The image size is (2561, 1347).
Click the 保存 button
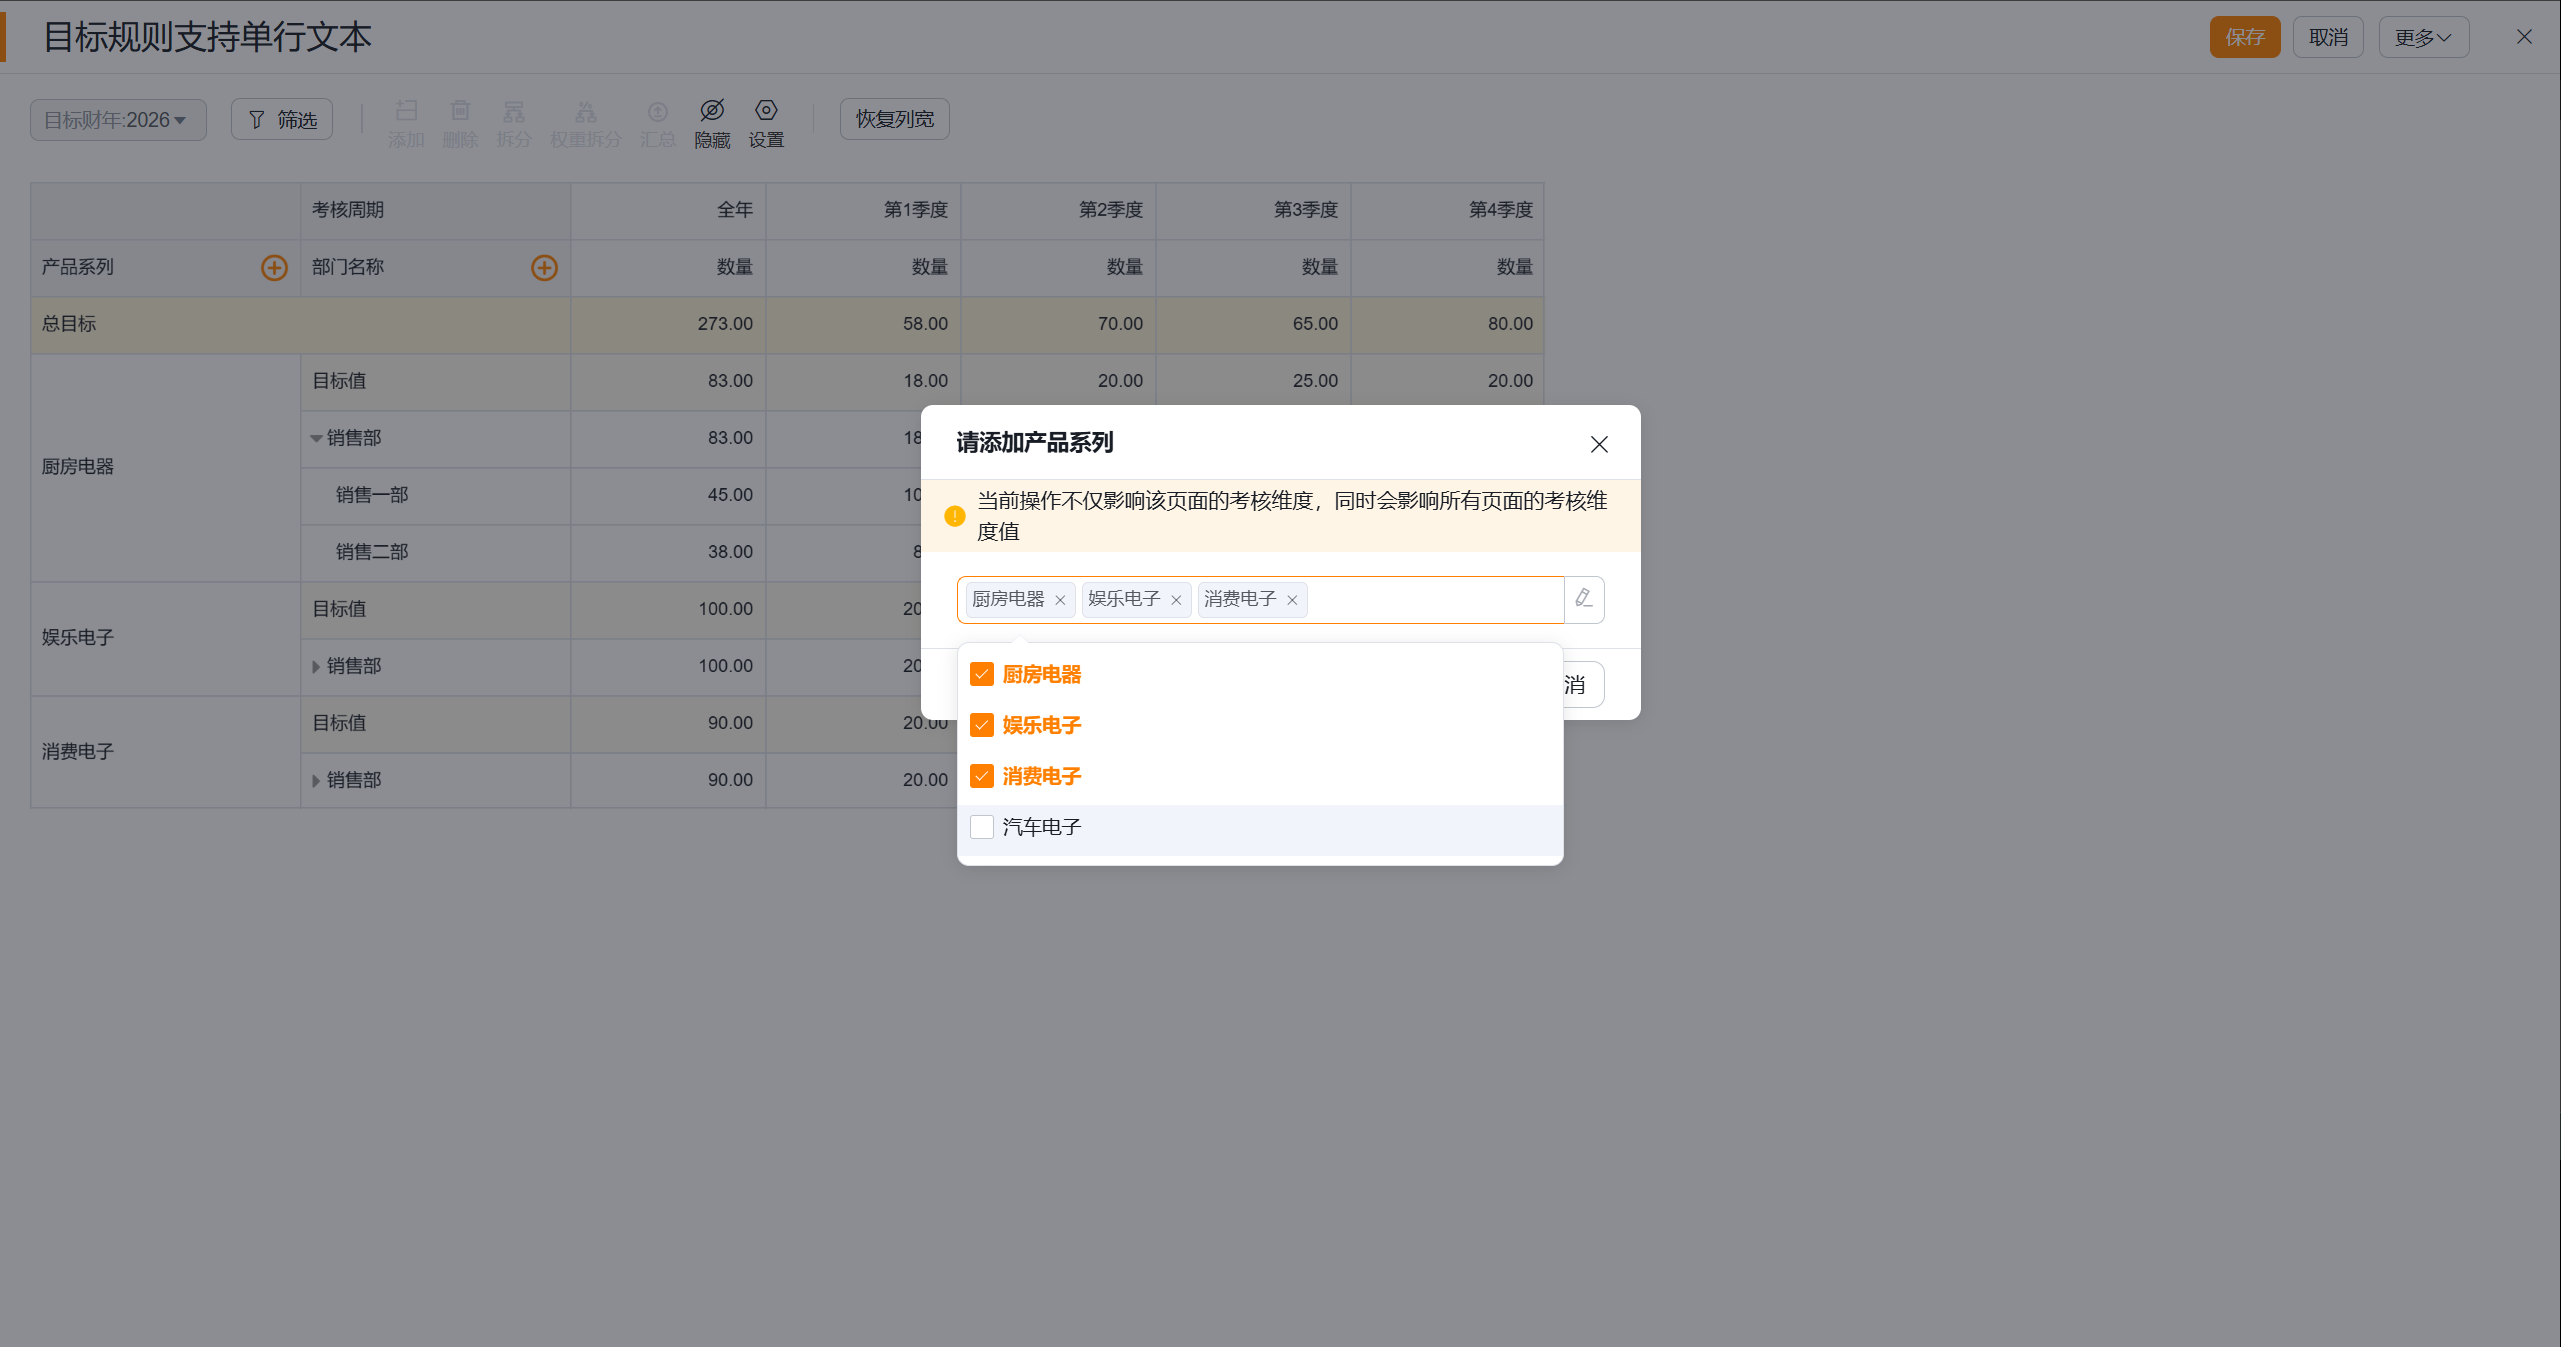pos(2245,37)
